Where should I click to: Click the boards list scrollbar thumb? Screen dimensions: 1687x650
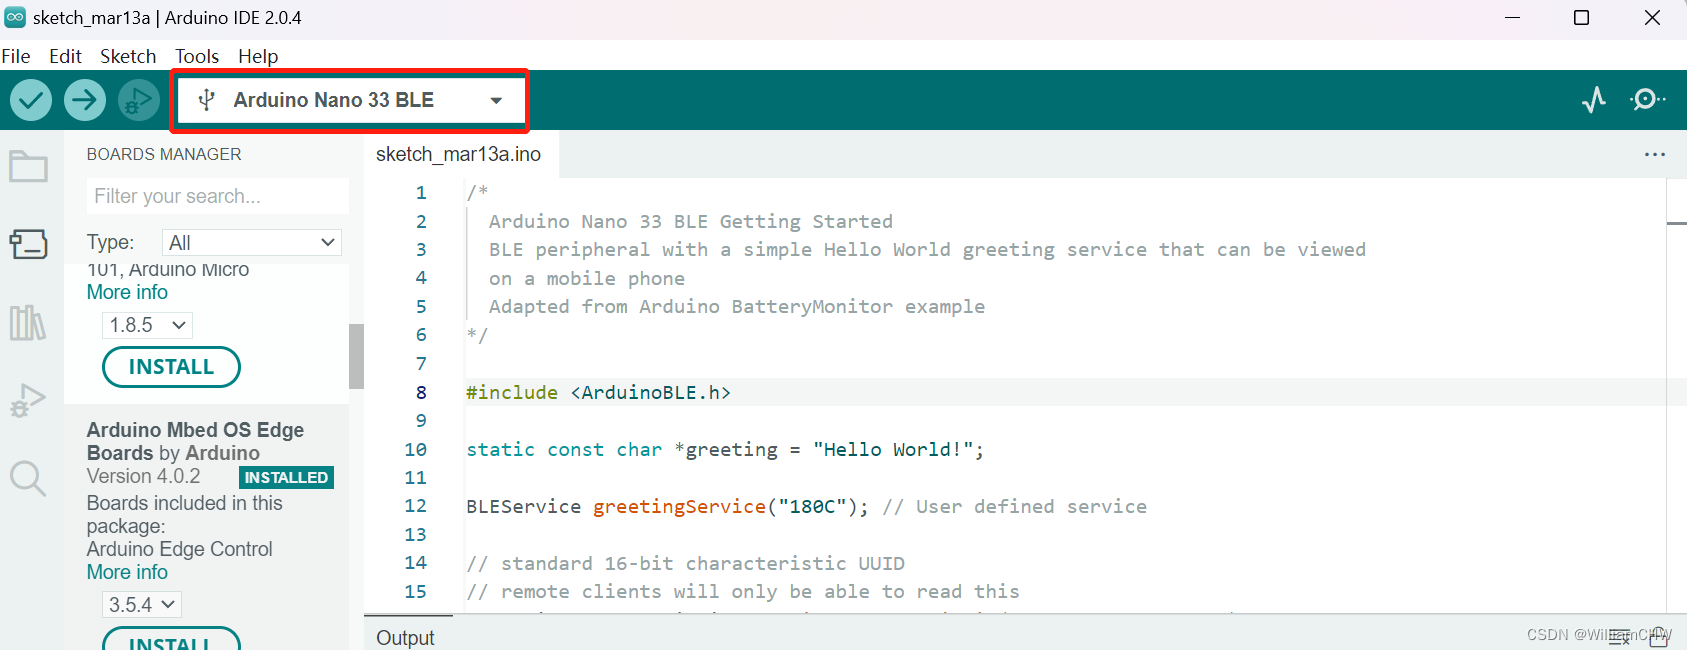pos(356,356)
